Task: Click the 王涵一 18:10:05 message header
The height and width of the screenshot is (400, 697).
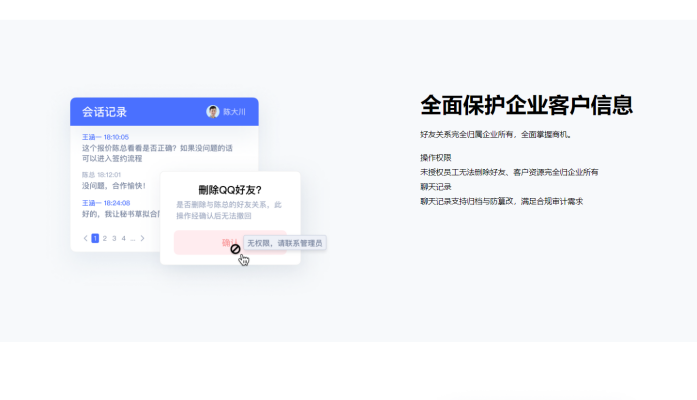Action: click(105, 137)
